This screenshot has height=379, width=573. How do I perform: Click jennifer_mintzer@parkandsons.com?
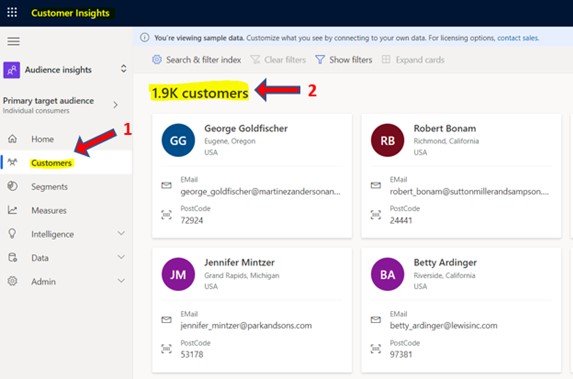(x=246, y=326)
